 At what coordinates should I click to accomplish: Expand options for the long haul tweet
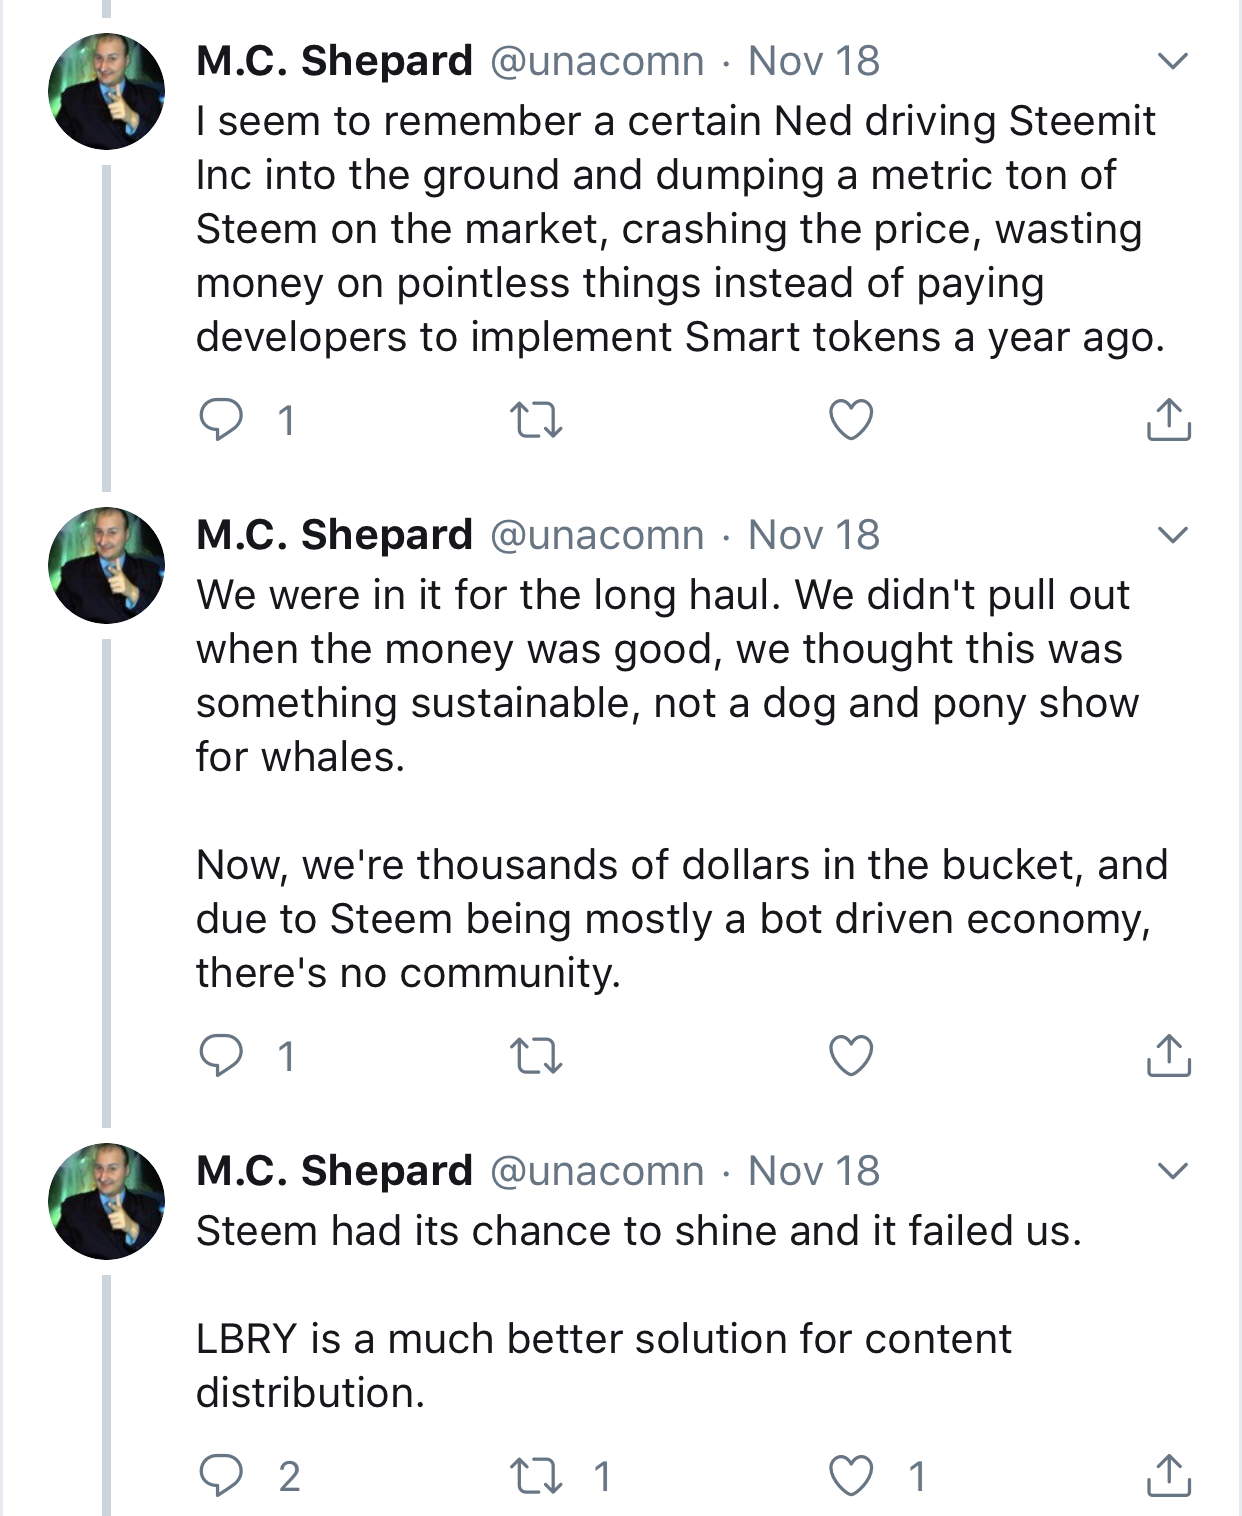click(x=1172, y=535)
